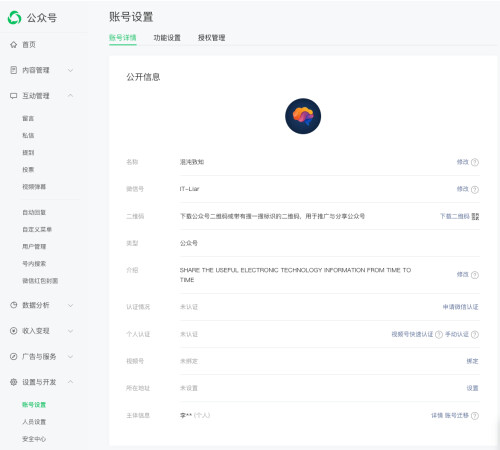Click QR code icon beside 下载二维码

[475, 216]
